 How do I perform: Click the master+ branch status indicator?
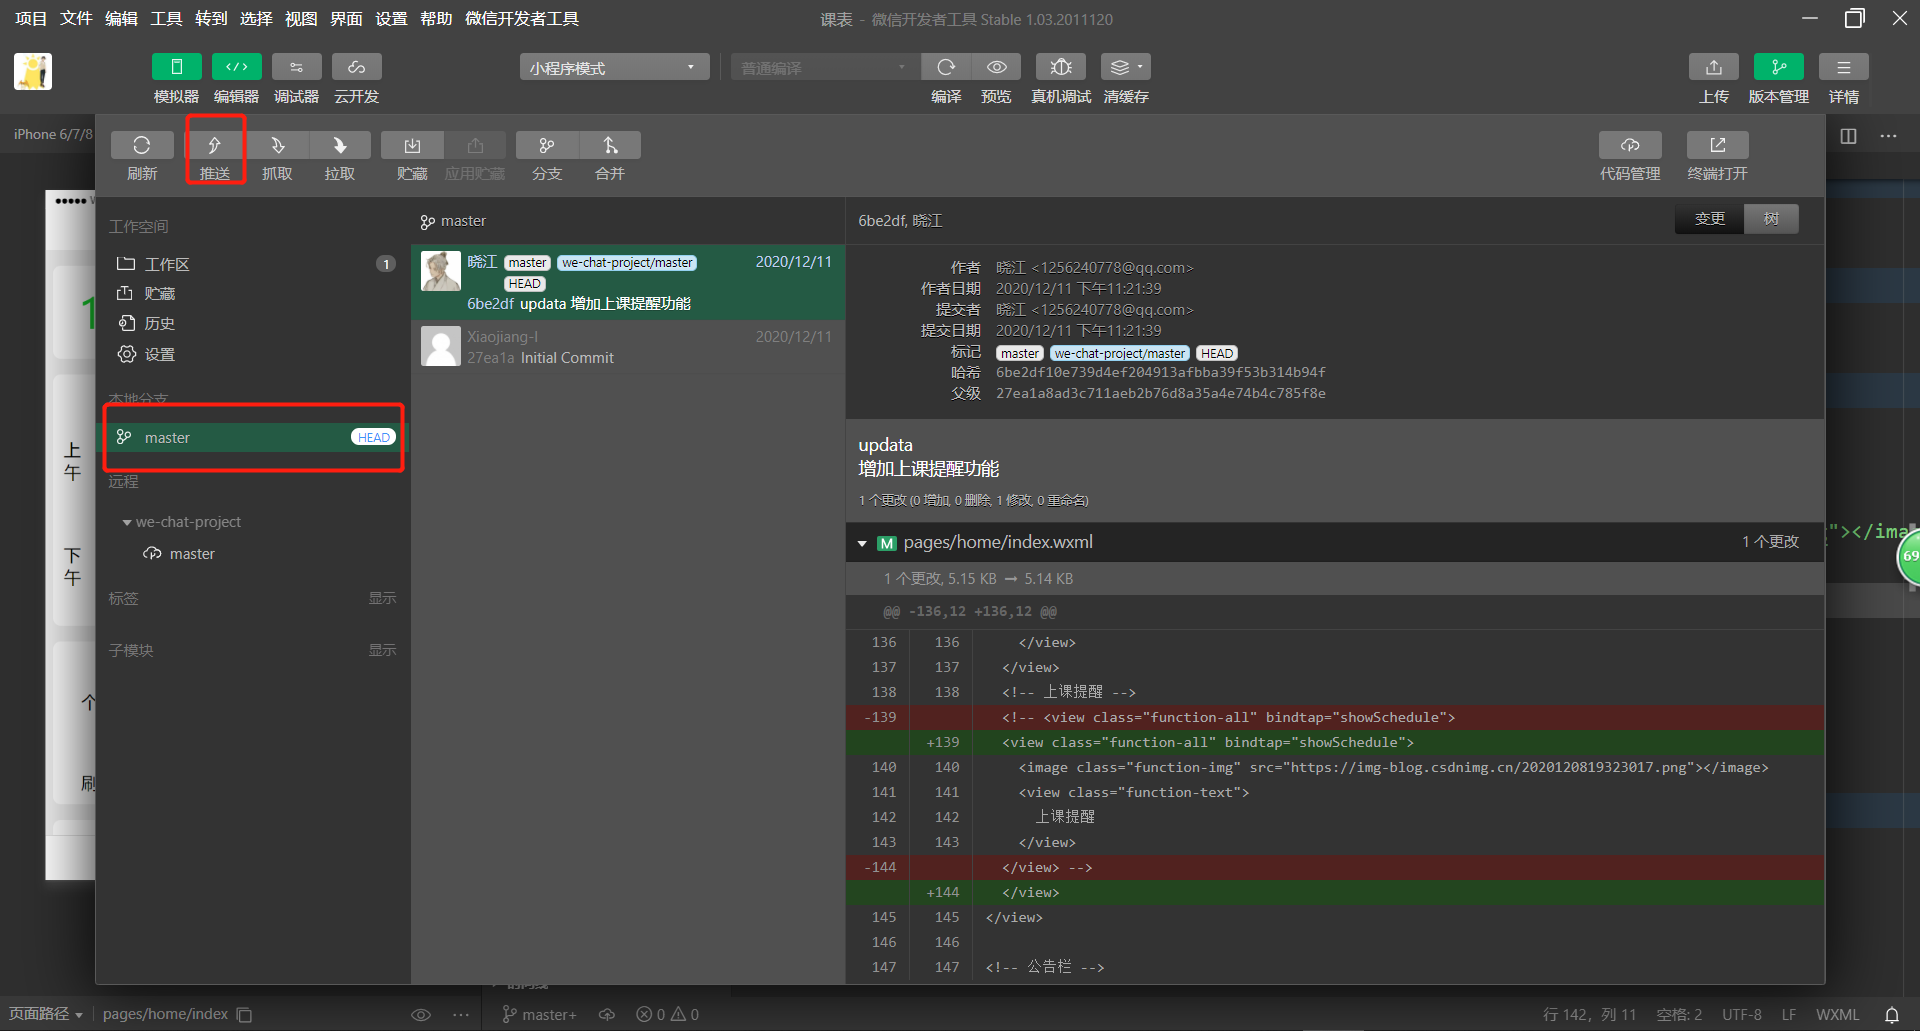539,1015
